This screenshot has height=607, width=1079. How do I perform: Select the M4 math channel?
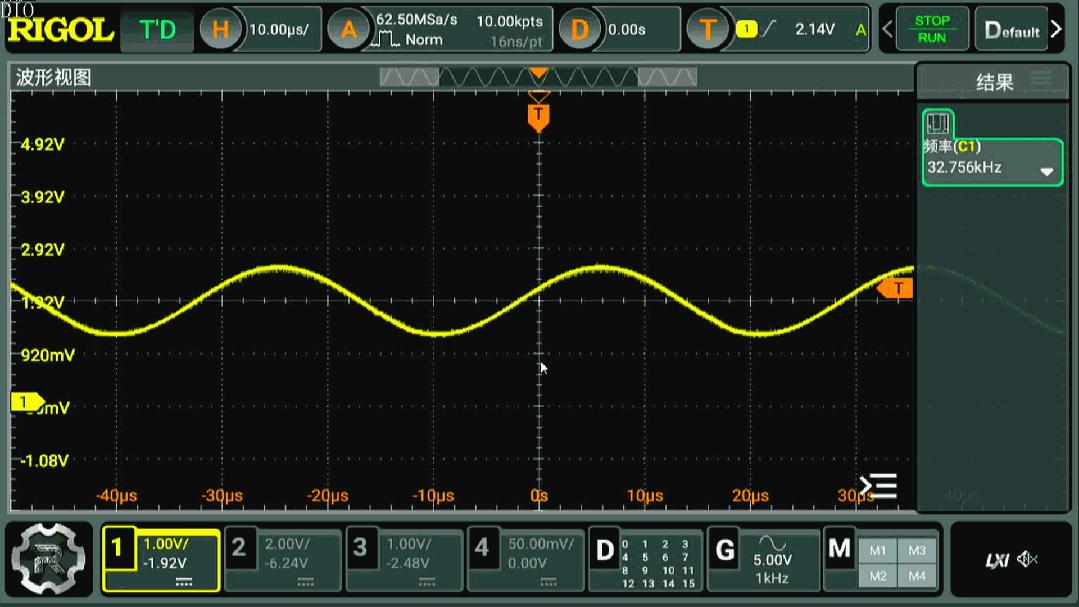(917, 576)
